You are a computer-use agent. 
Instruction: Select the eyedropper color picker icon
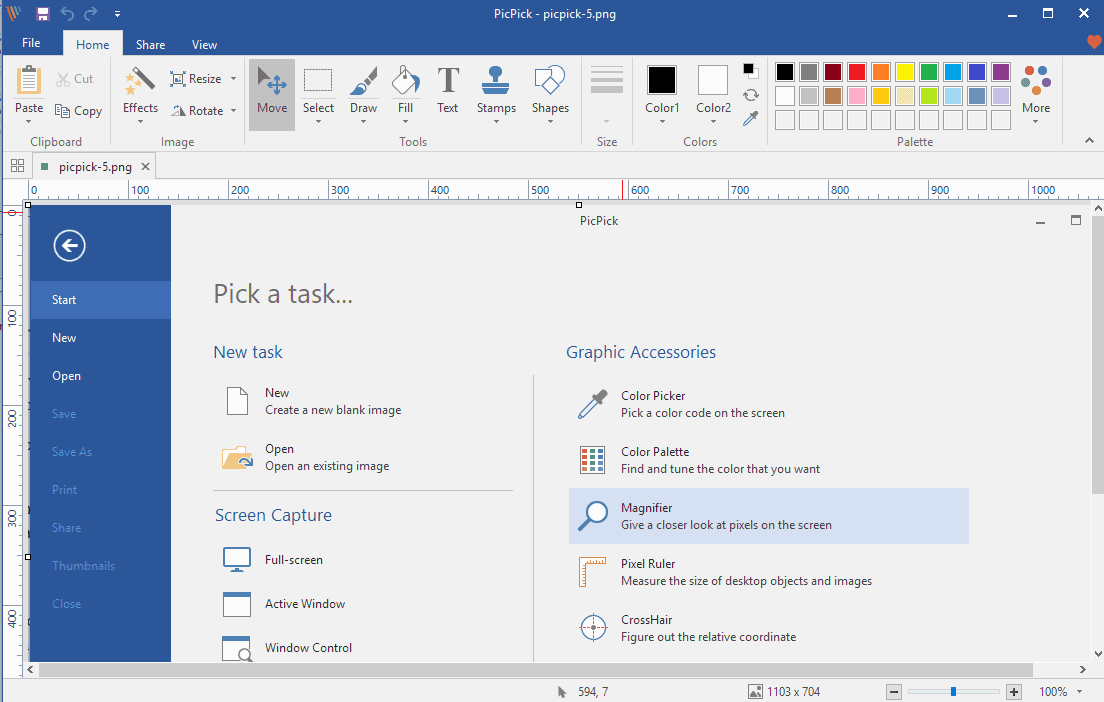(x=750, y=118)
